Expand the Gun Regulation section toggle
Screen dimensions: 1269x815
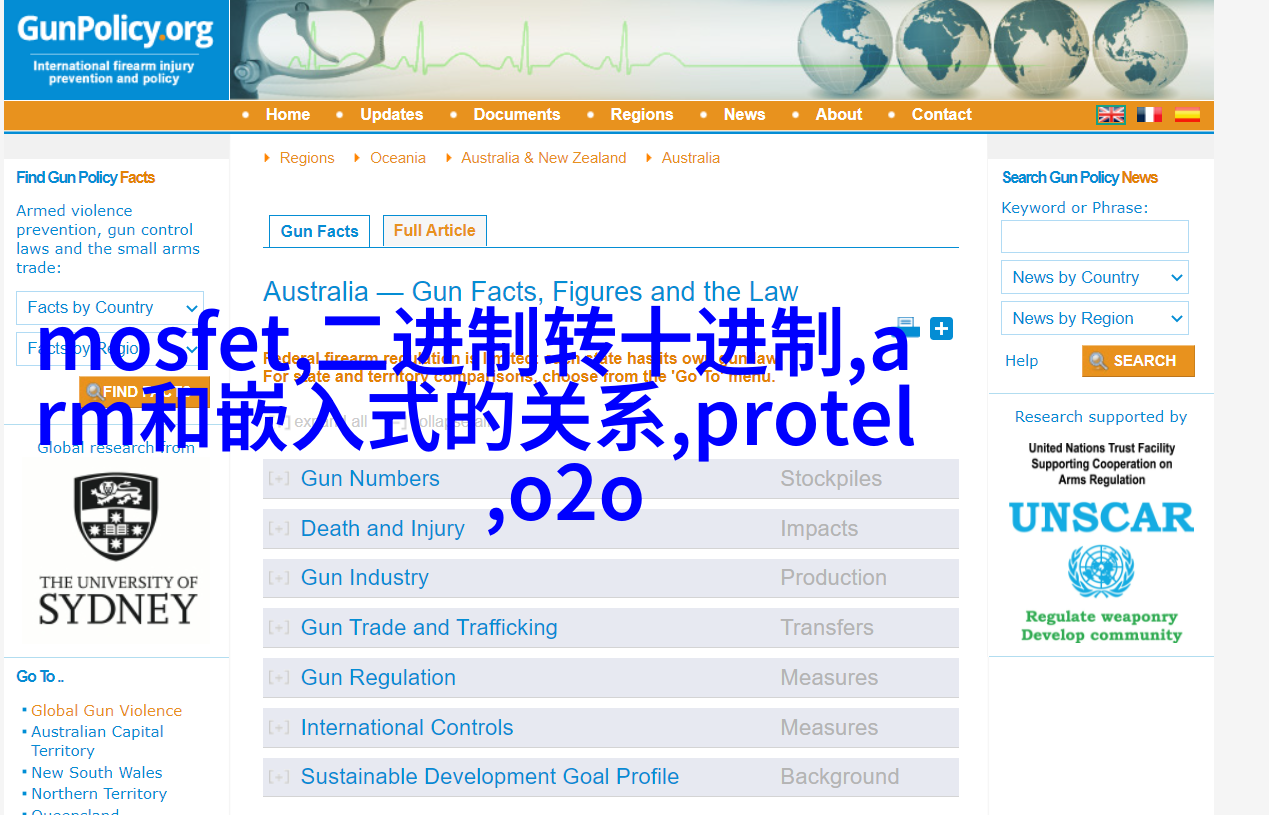[x=279, y=678]
